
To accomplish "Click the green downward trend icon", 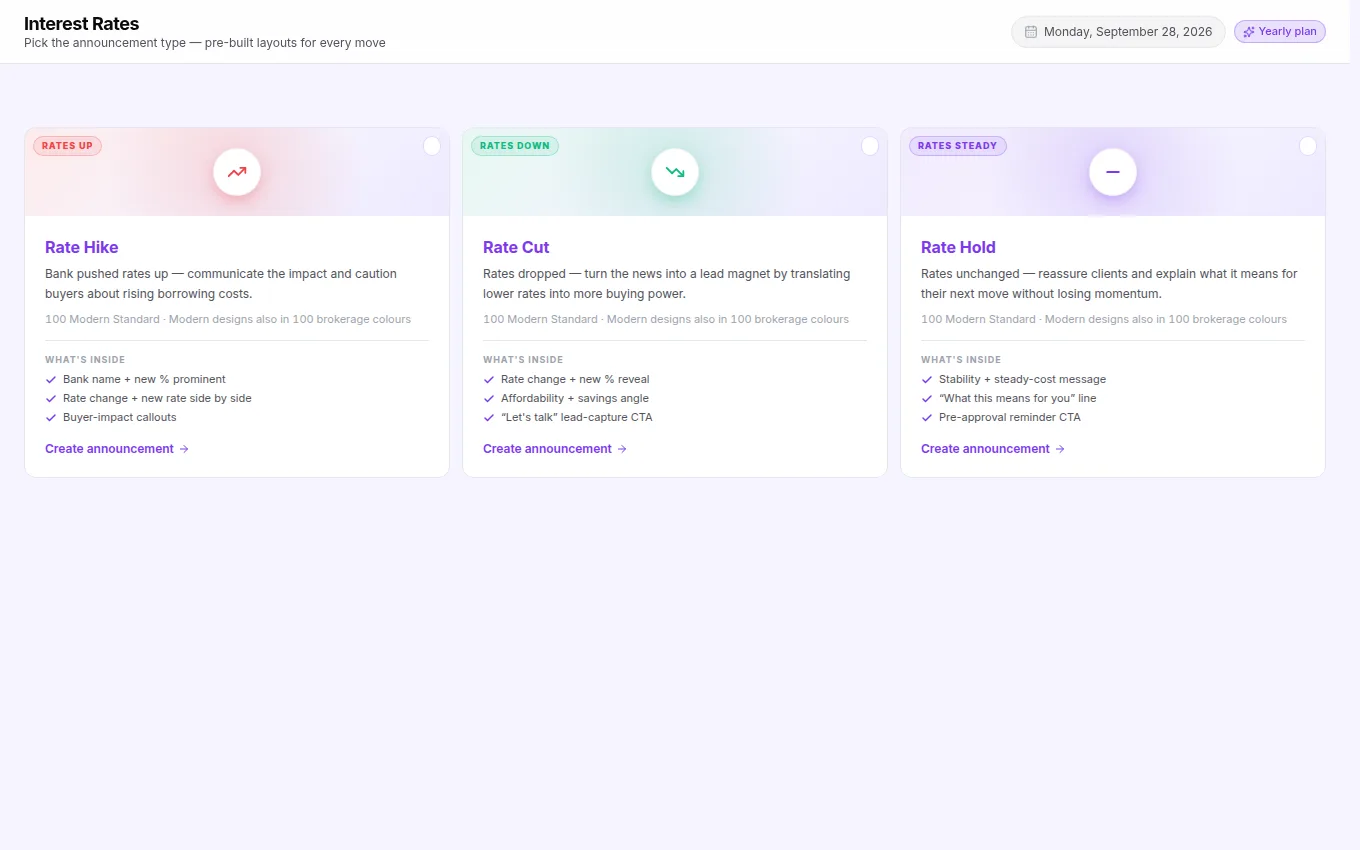I will [x=675, y=172].
